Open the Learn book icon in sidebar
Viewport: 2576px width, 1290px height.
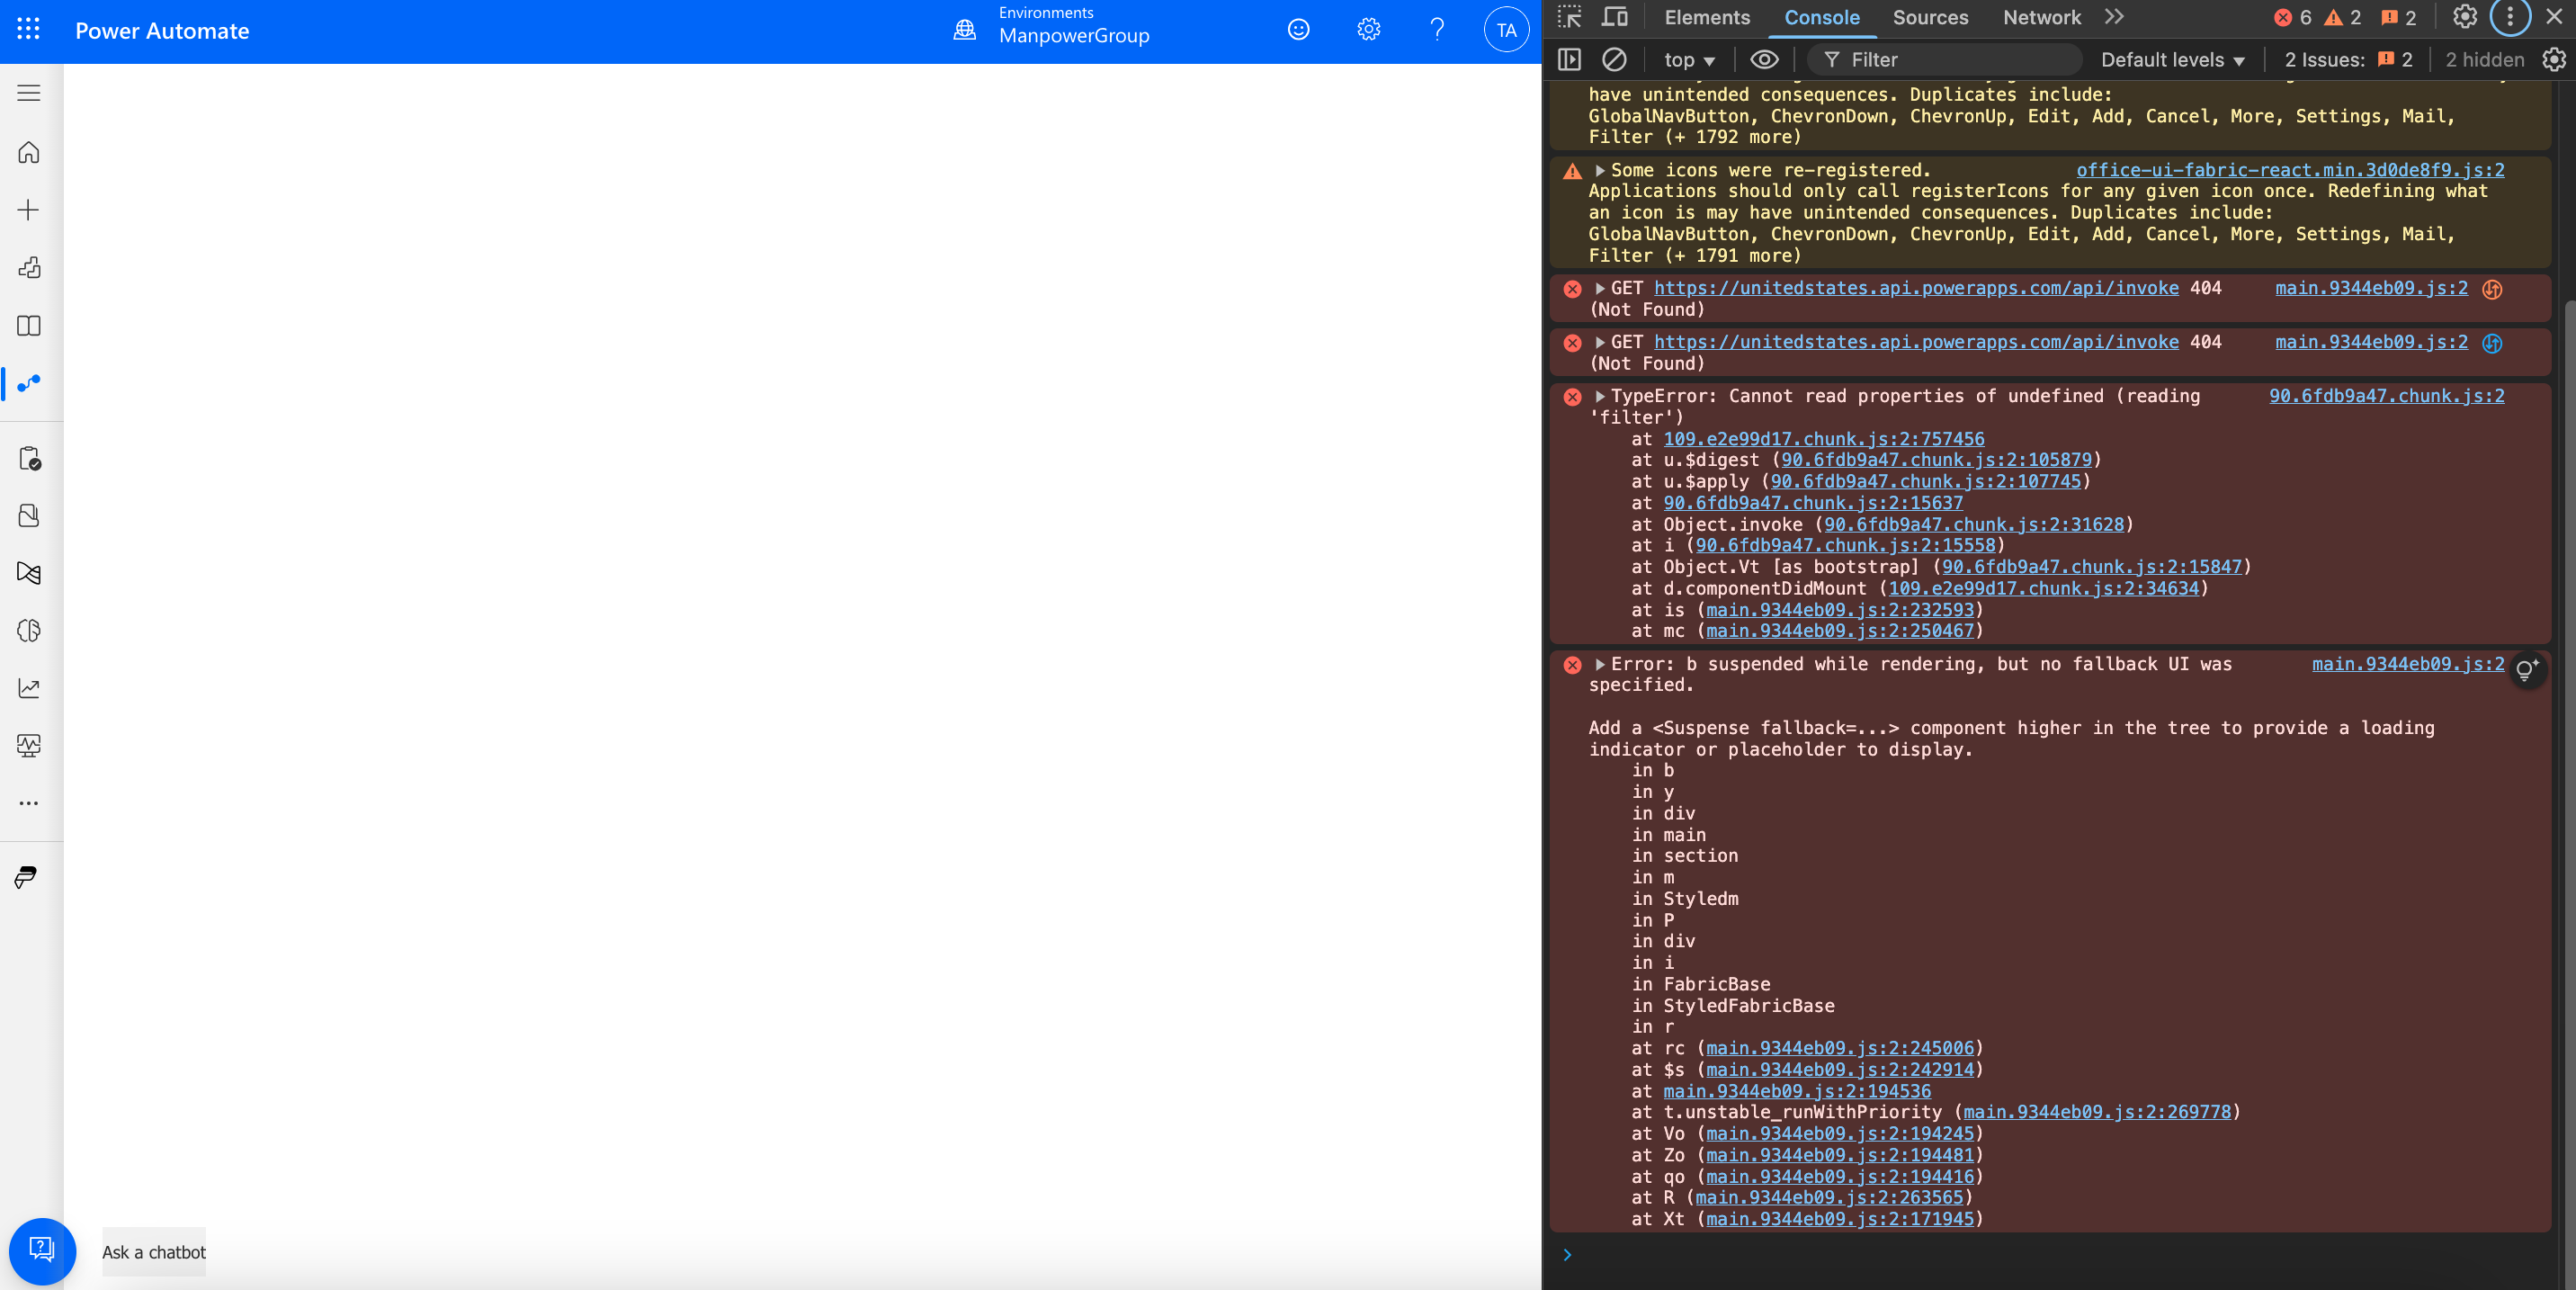(x=29, y=326)
